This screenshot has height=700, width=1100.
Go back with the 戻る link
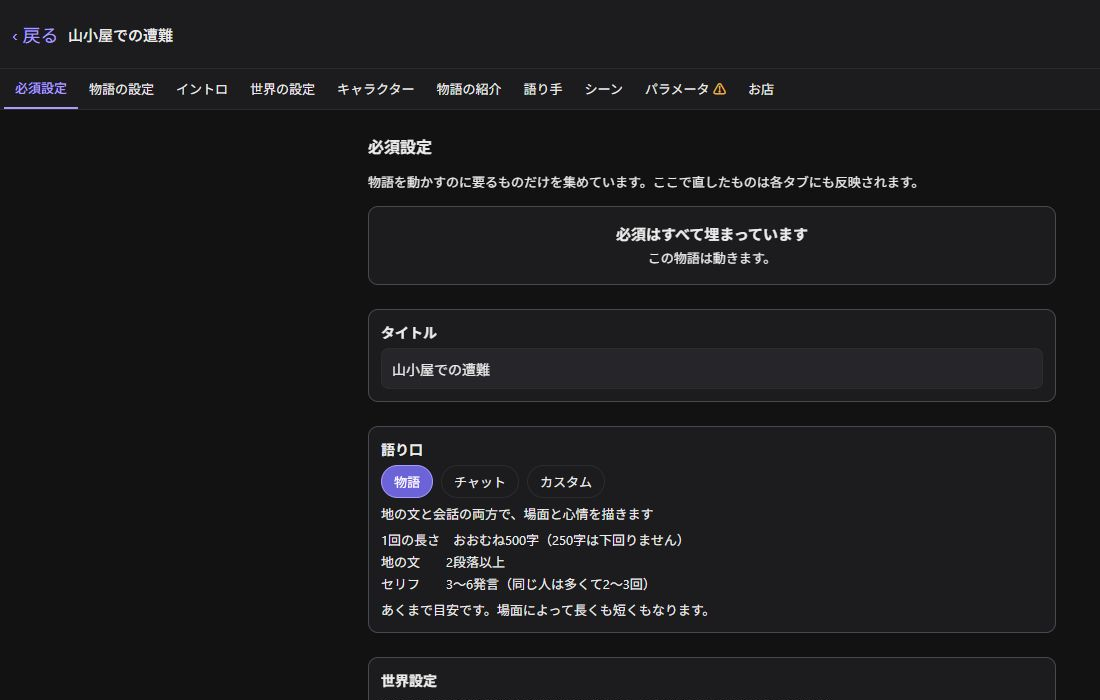[34, 36]
